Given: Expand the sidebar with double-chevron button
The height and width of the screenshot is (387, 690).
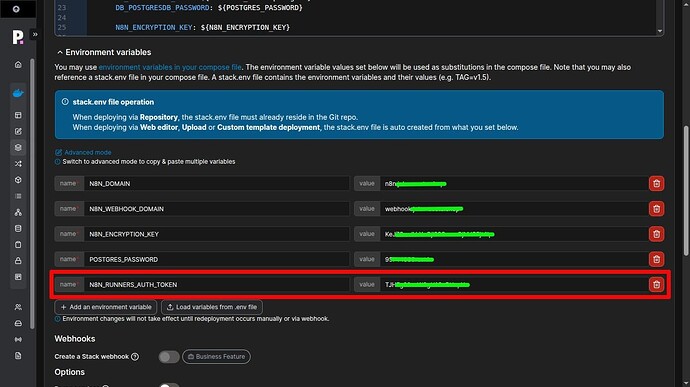Looking at the screenshot, I should click(35, 34).
